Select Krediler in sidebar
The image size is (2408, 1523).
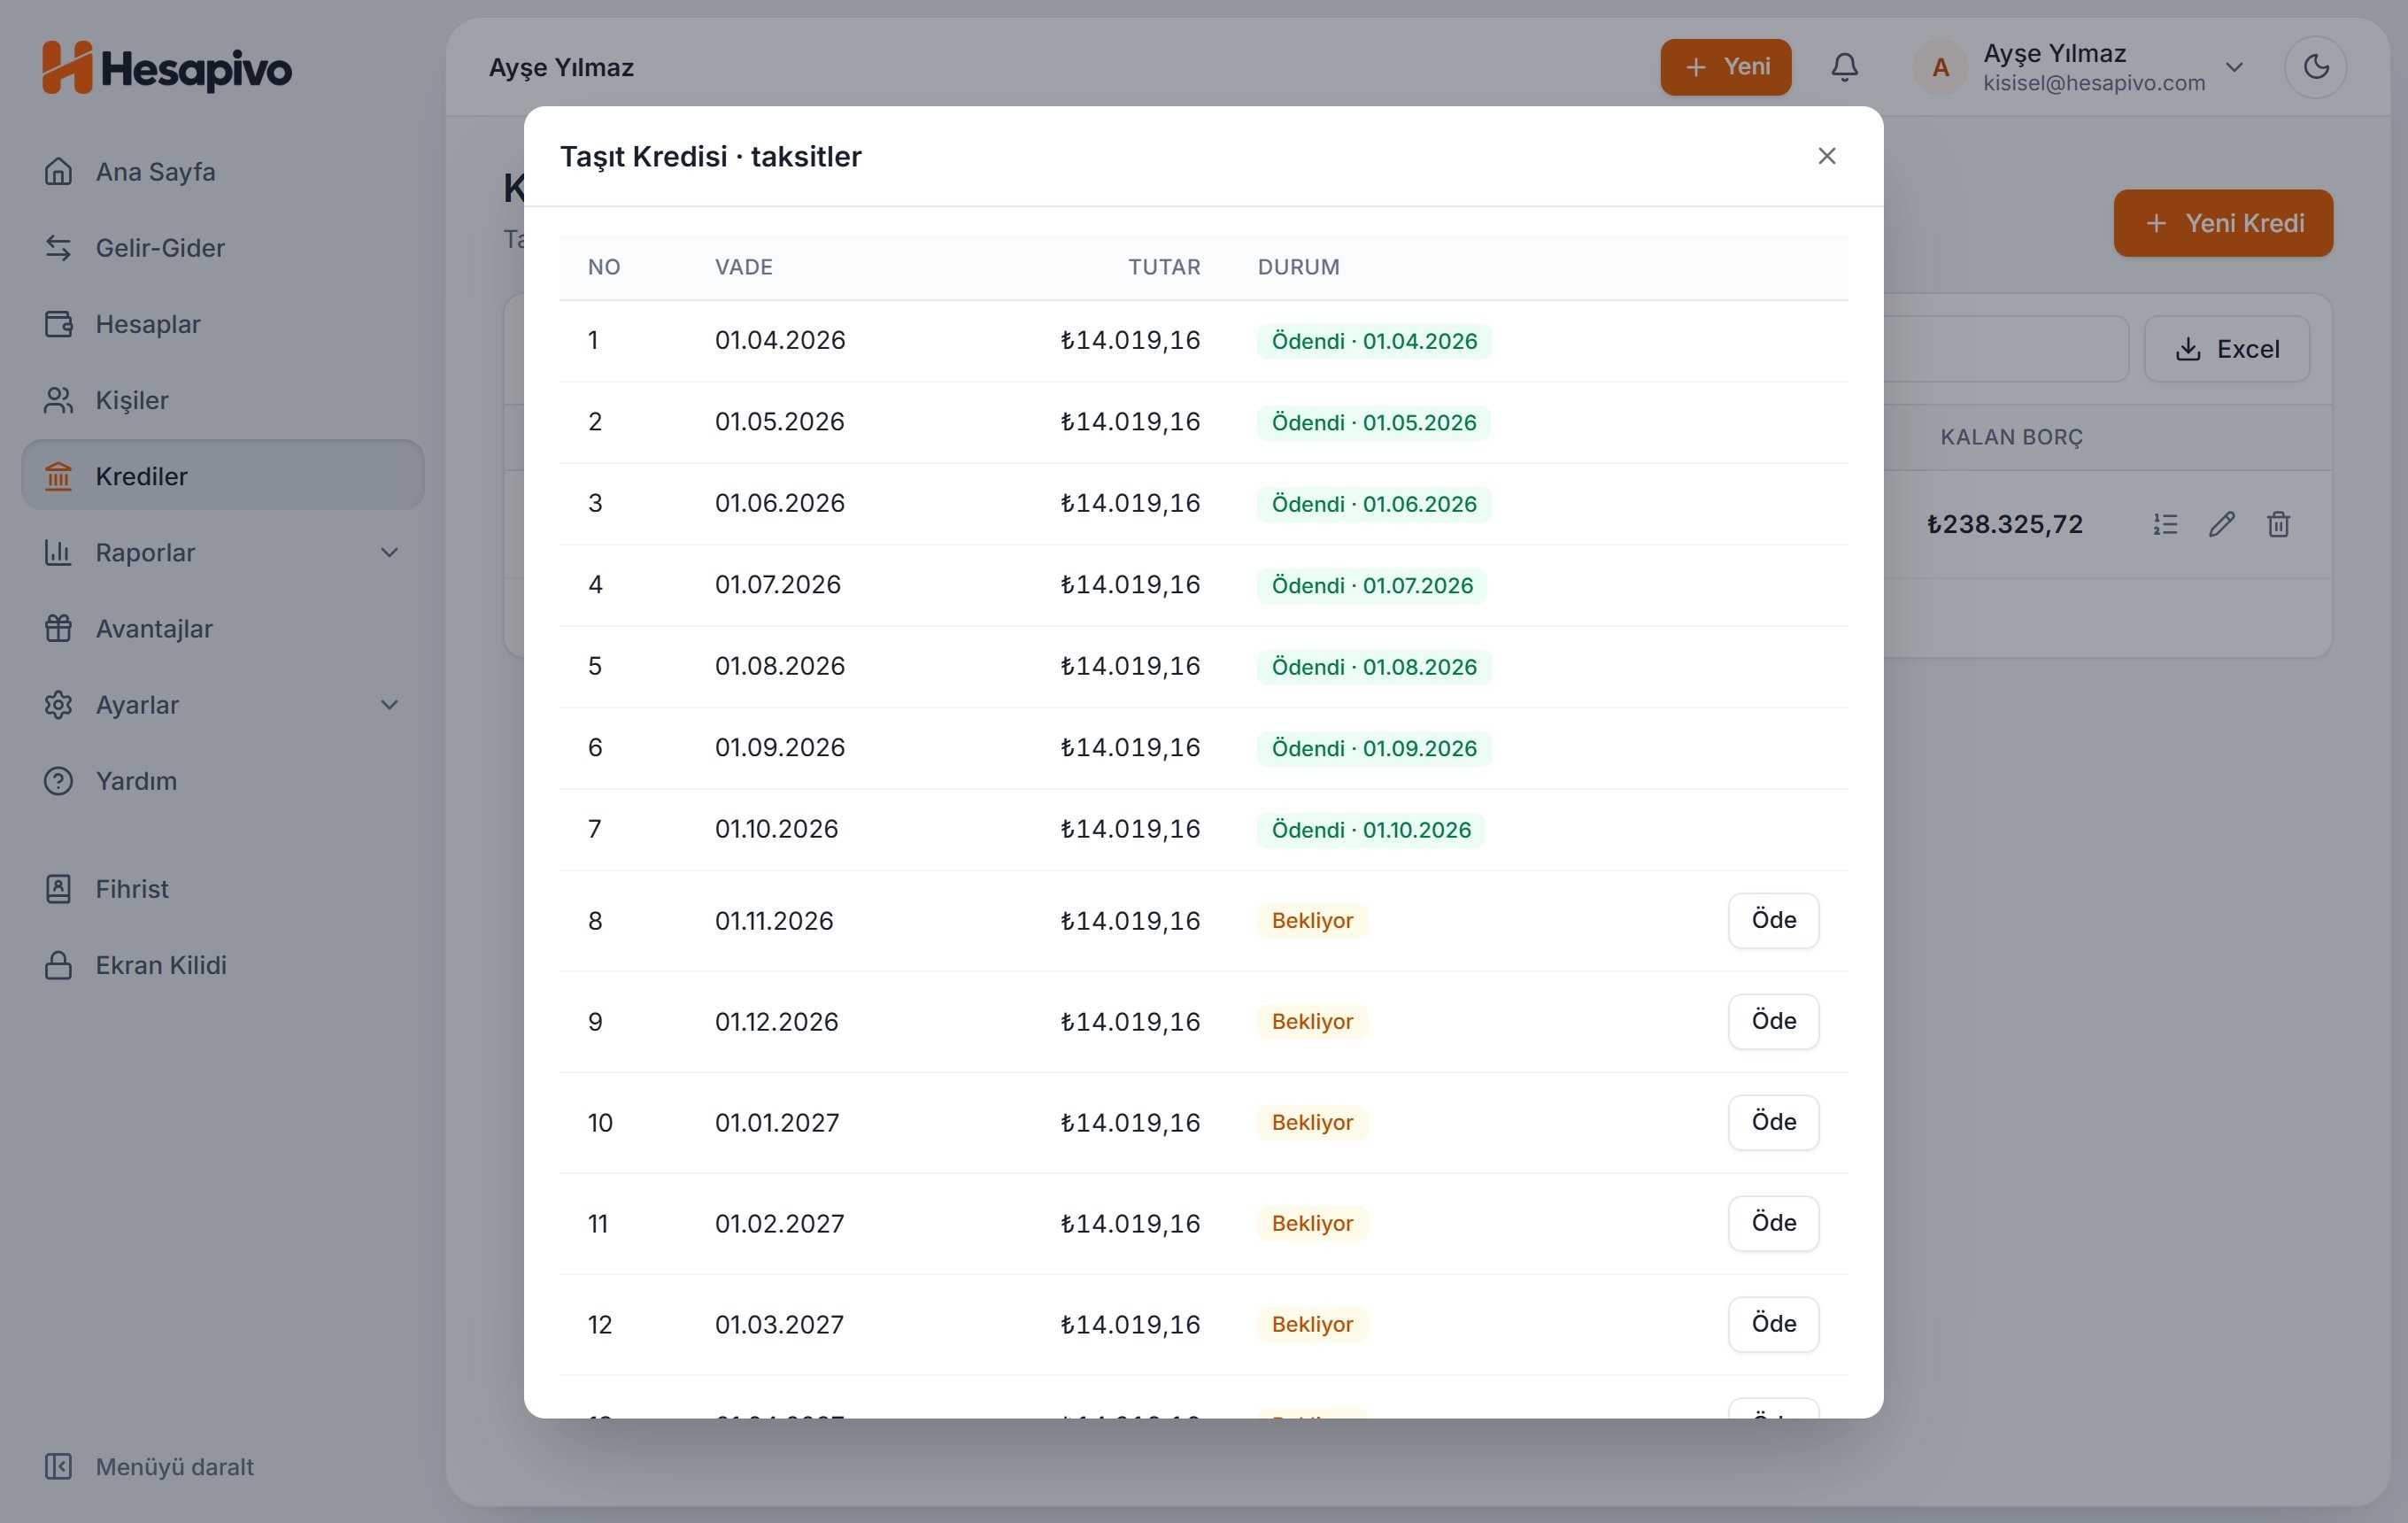(223, 476)
